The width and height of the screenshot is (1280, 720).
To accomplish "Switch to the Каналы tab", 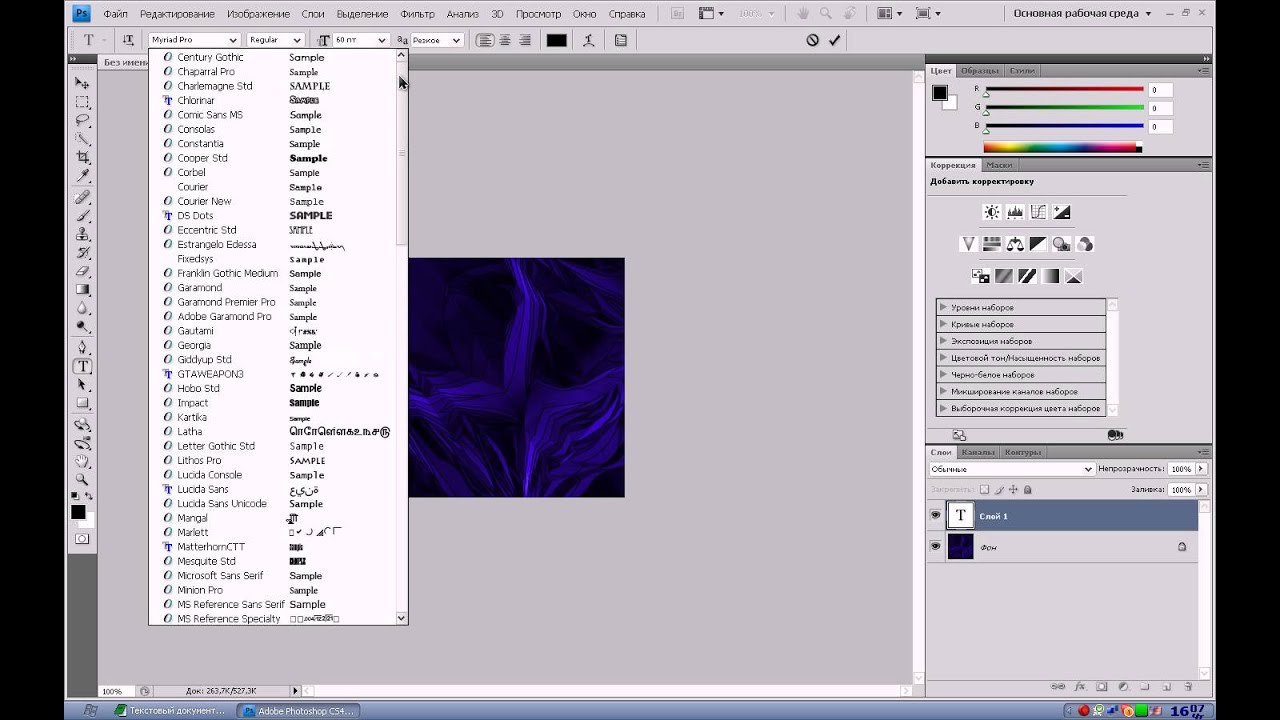I will (978, 452).
